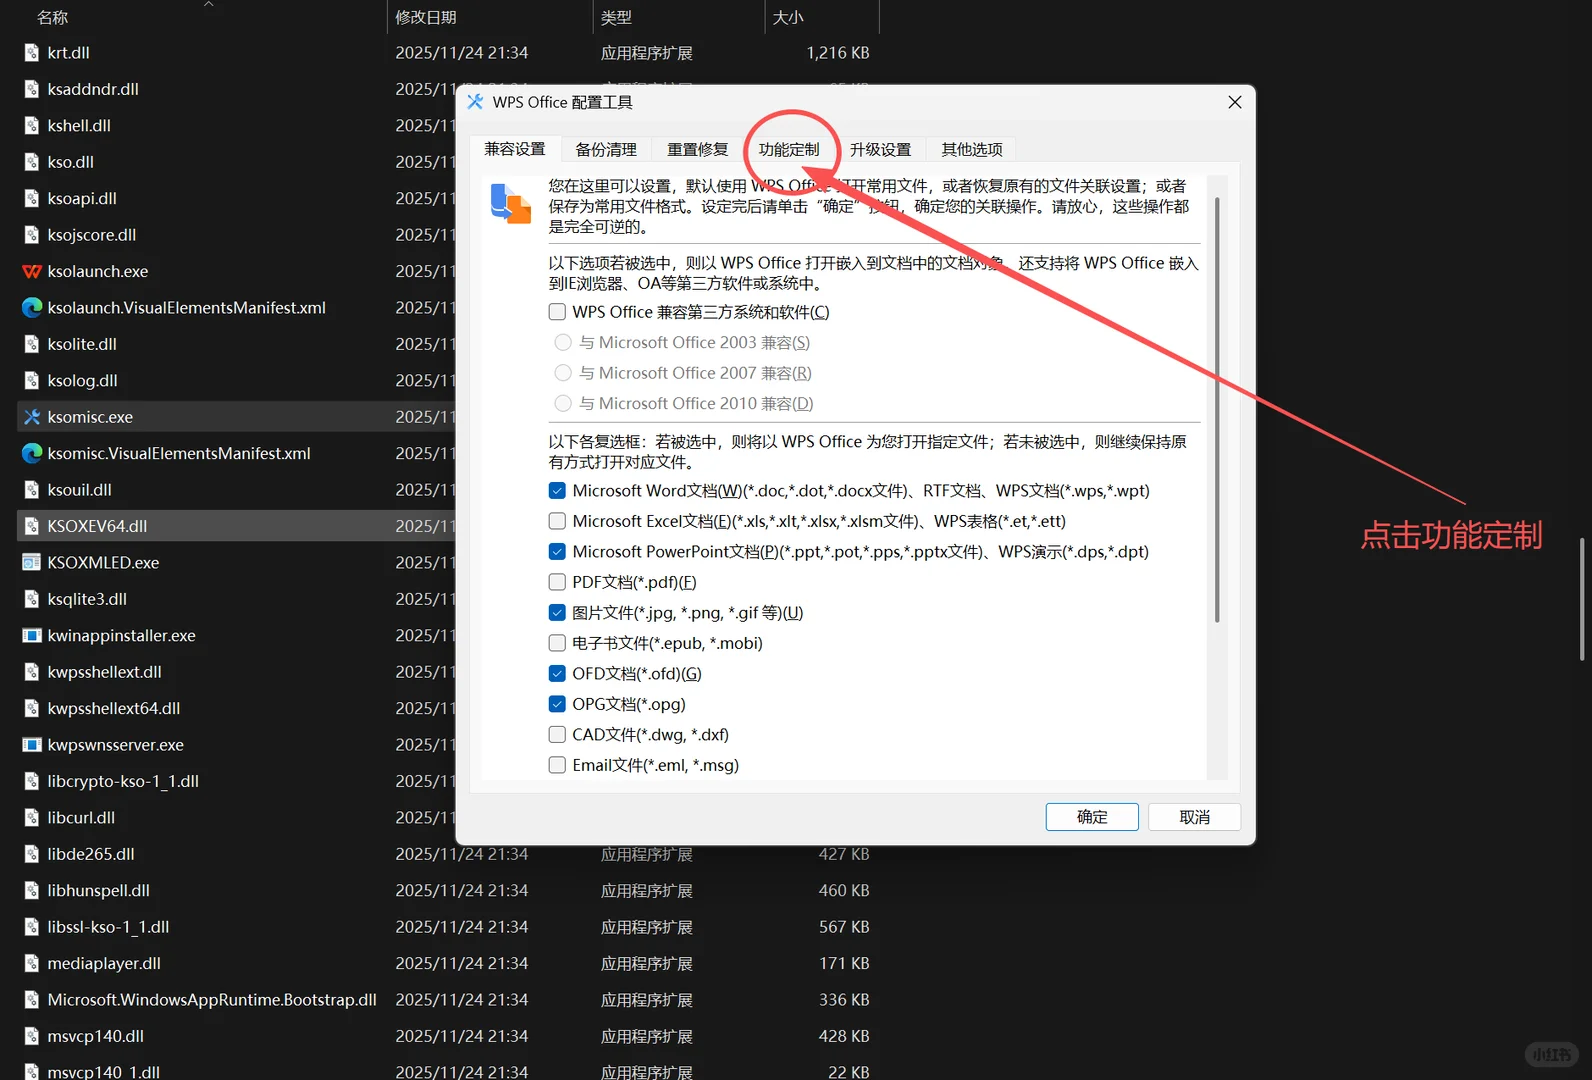Select the Microsoft.WindowsAppRuntime.Bootstrap.dll file name
This screenshot has height=1080, width=1592.
212,1000
